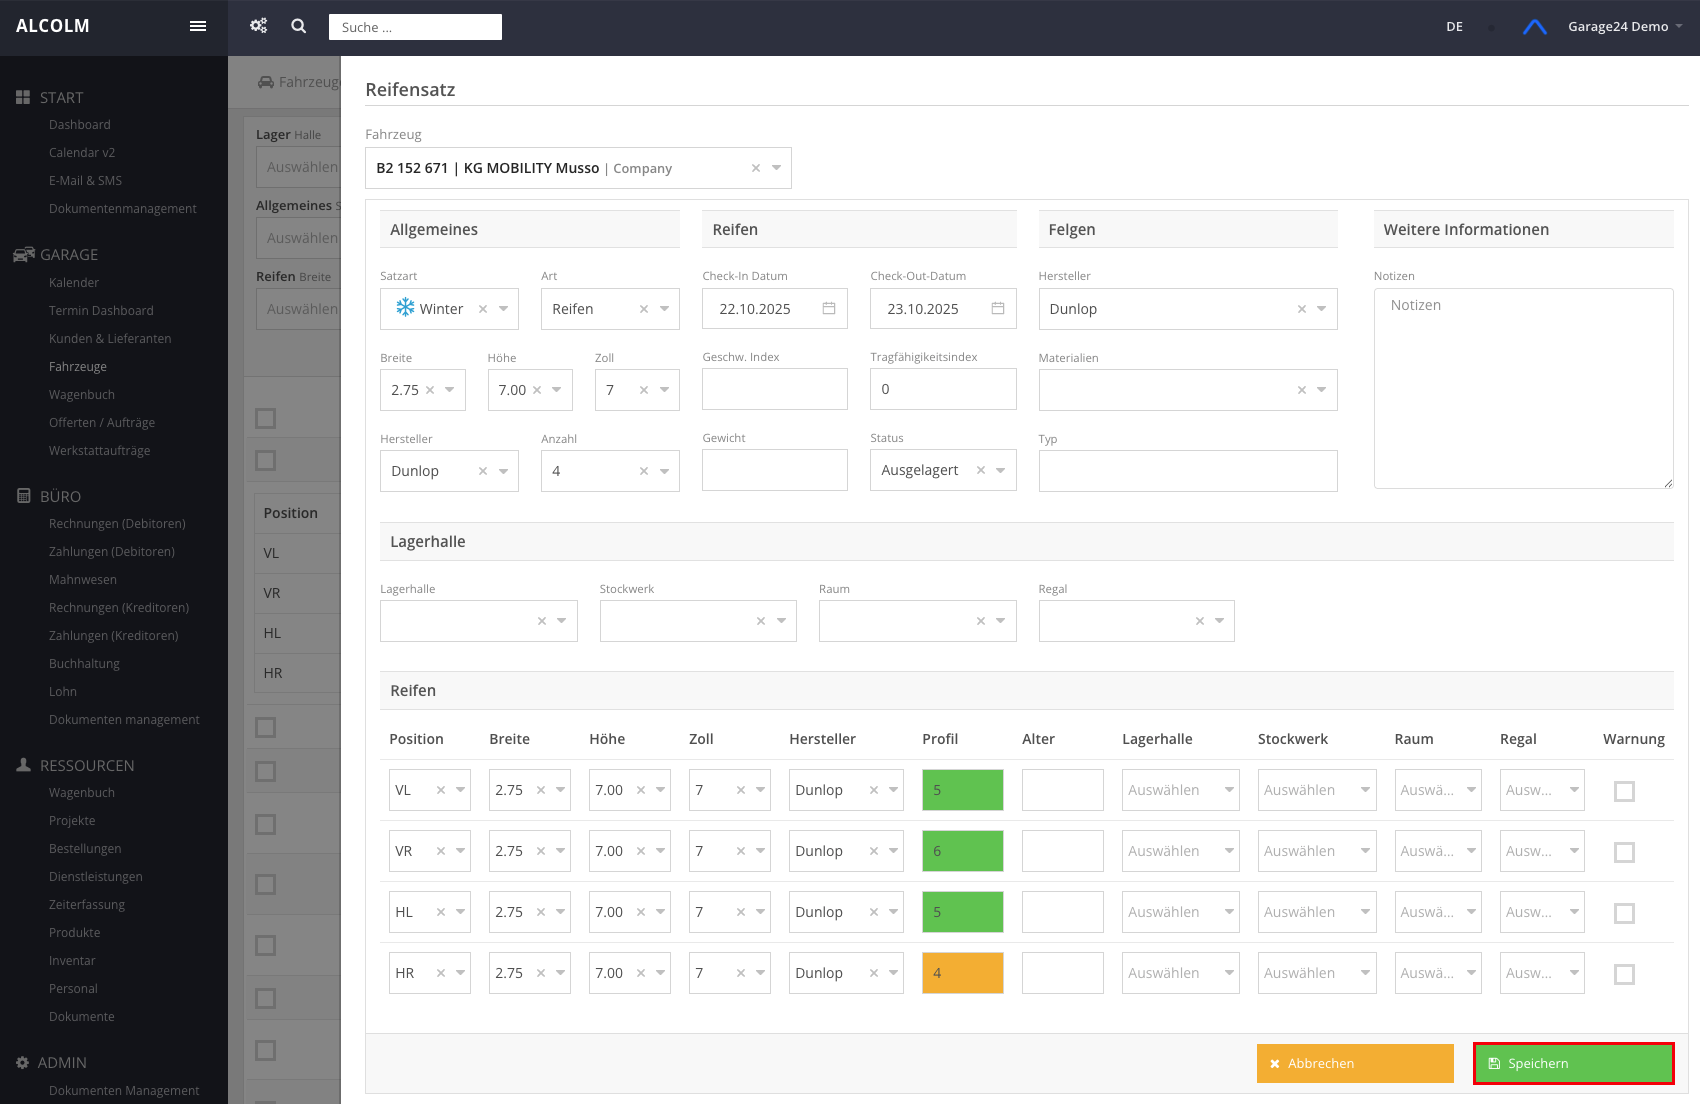1700x1104 pixels.
Task: Open the Anzahl dropdown
Action: (664, 471)
